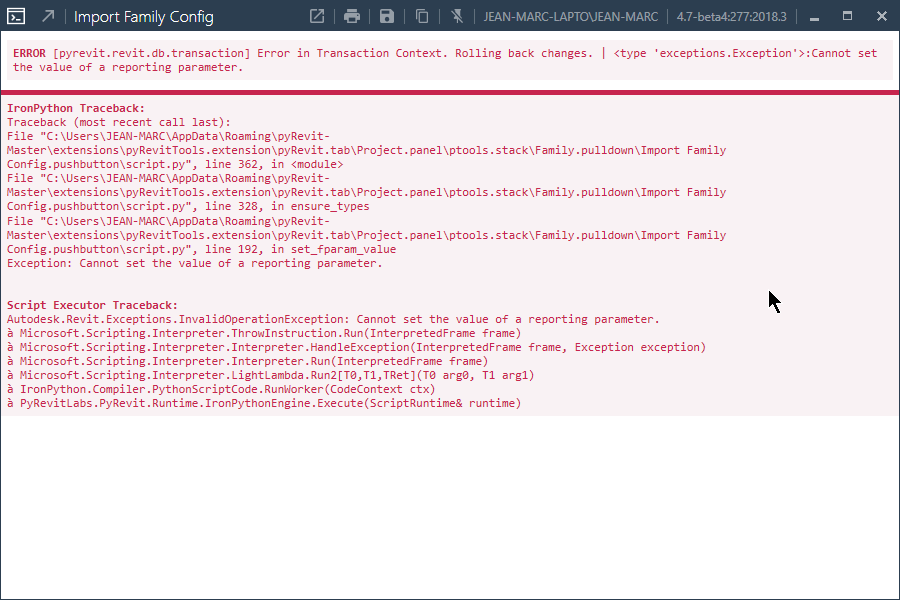Click the Import Family Config window title
This screenshot has width=900, height=600.
coord(143,17)
